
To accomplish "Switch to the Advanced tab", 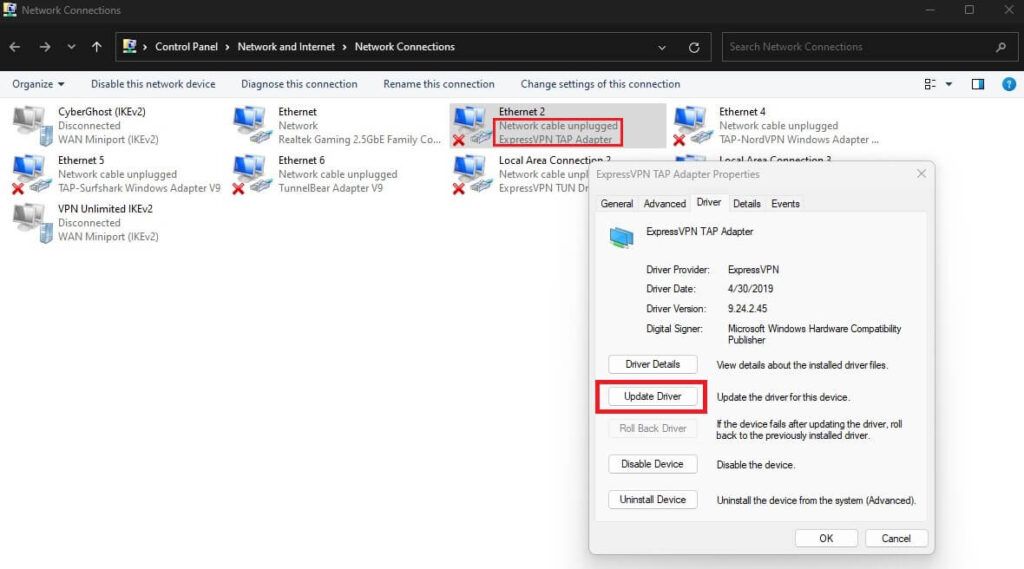I will pyautogui.click(x=665, y=204).
